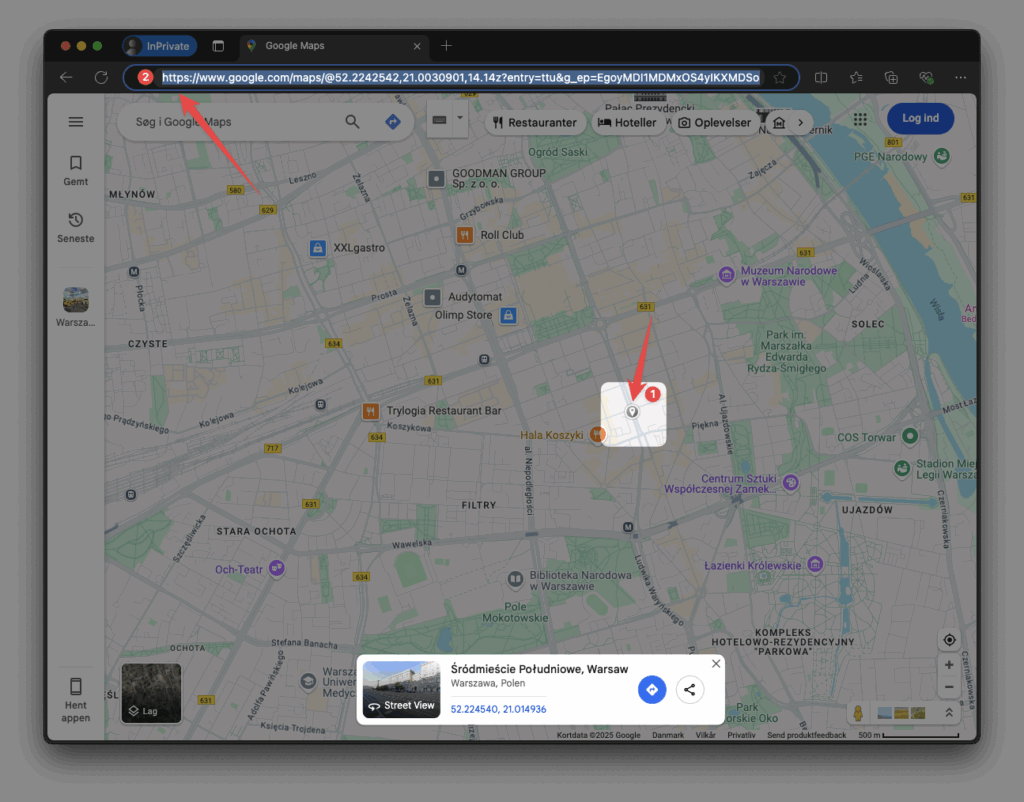1024x802 pixels.
Task: Click the dropped pin on the map
Action: 632,411
